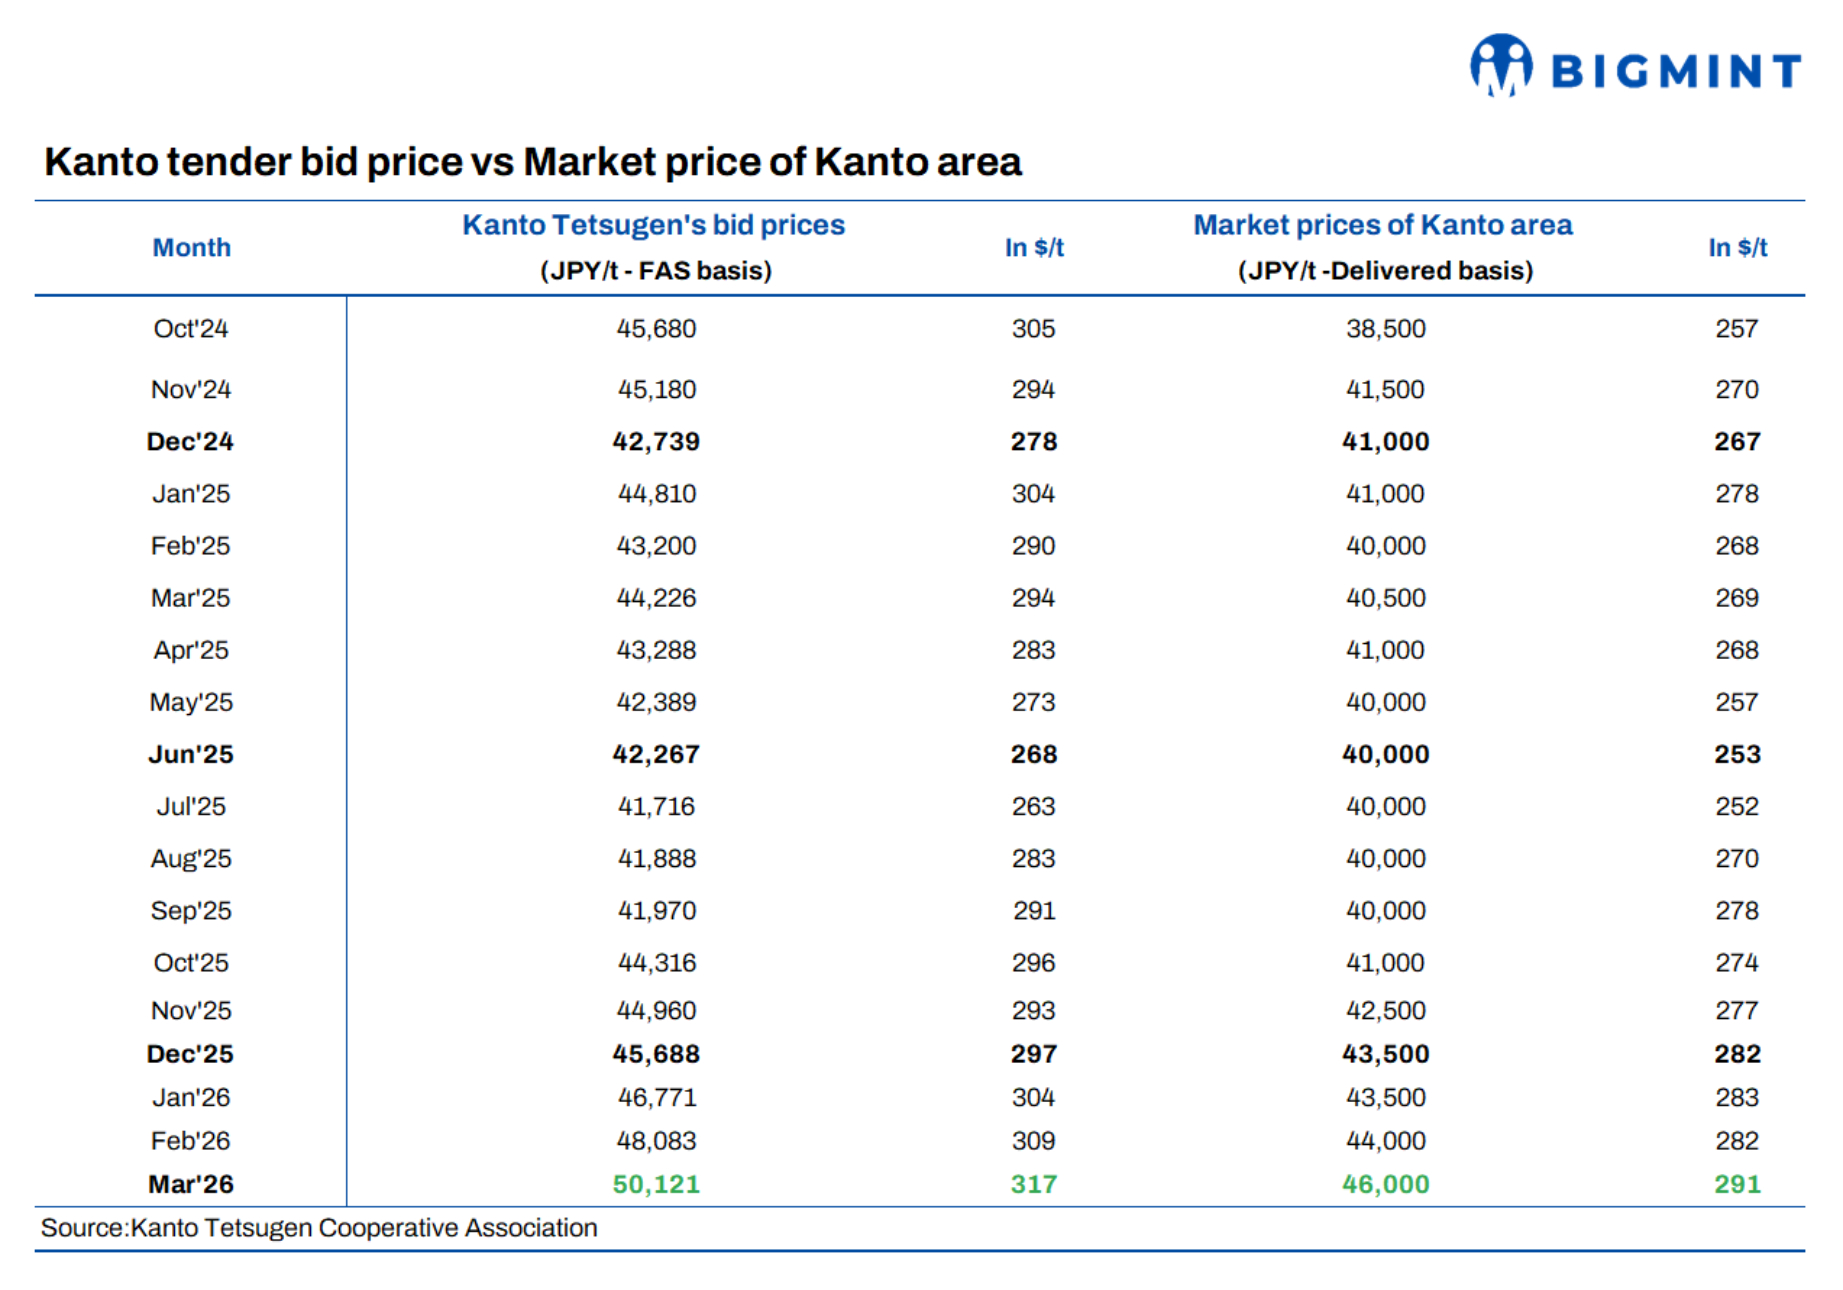Click the 38,500 market price cell
This screenshot has width=1843, height=1290.
1385,329
